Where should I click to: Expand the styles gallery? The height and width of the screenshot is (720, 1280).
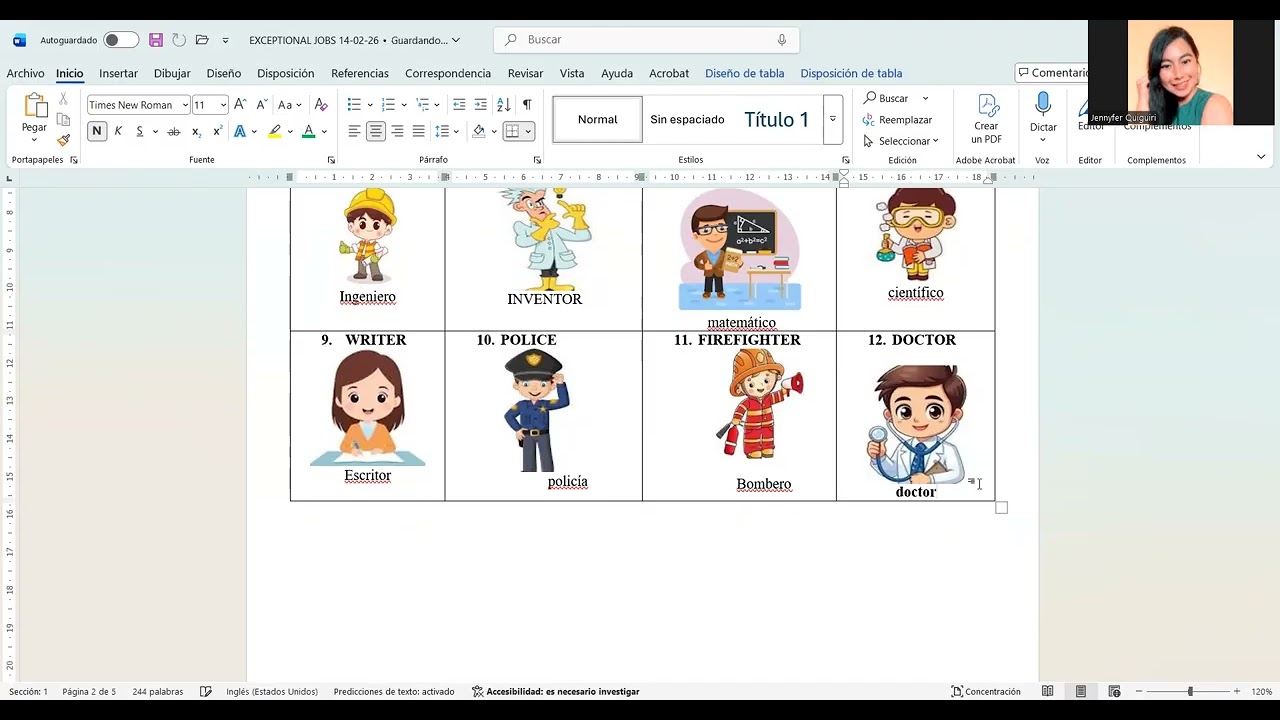[x=832, y=119]
